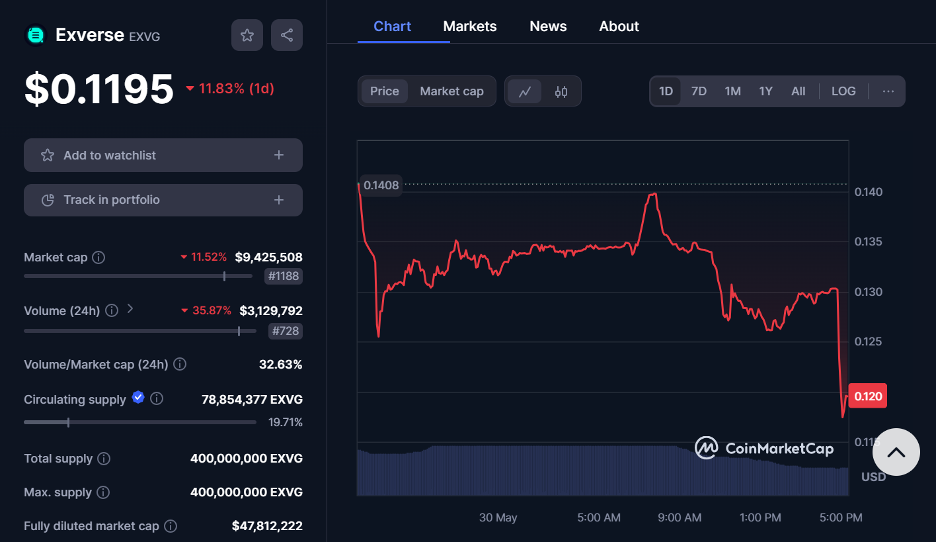Click the share icon button
The height and width of the screenshot is (542, 936).
pyautogui.click(x=287, y=35)
